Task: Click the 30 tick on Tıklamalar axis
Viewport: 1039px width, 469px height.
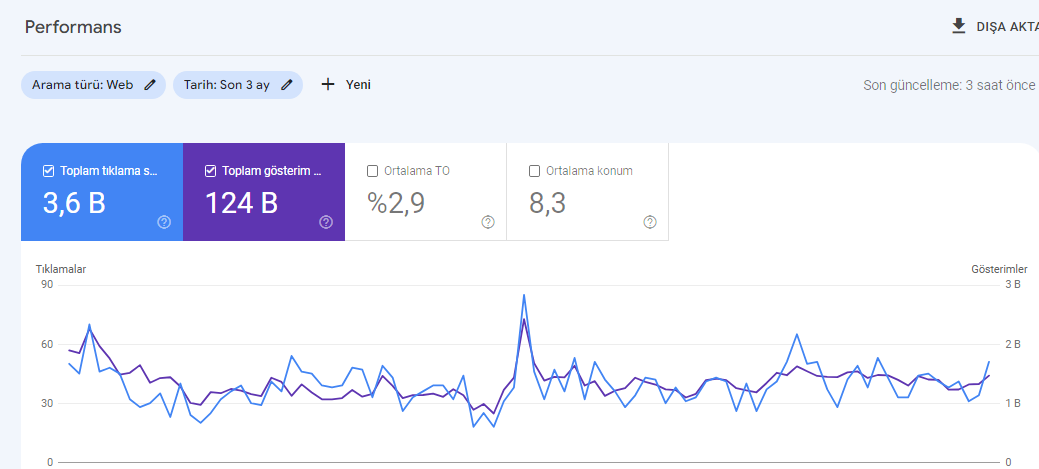Action: tap(47, 403)
